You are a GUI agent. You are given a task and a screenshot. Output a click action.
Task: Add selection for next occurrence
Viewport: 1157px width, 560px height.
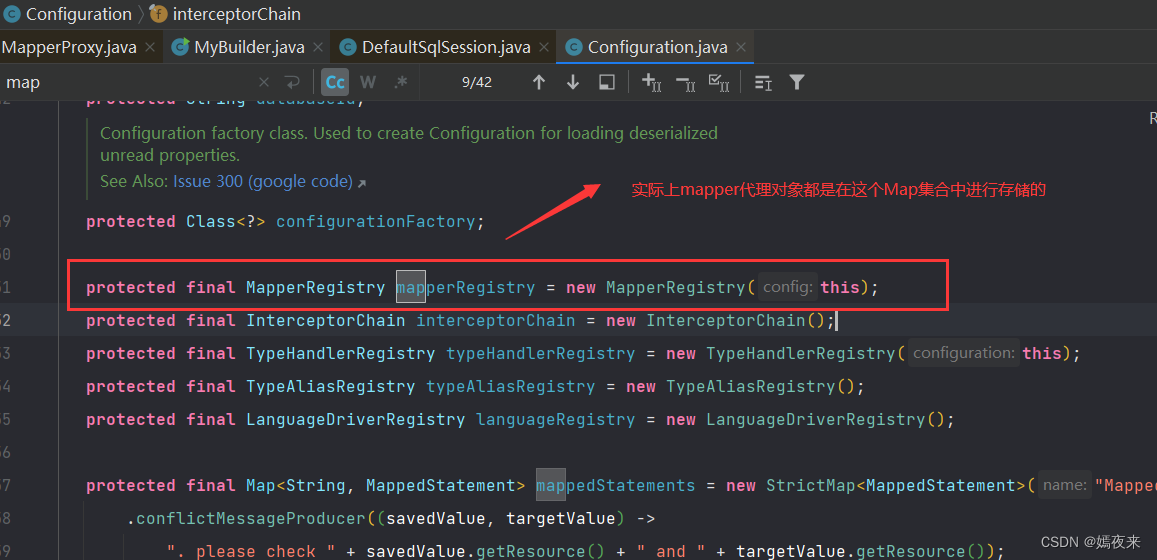click(x=652, y=83)
